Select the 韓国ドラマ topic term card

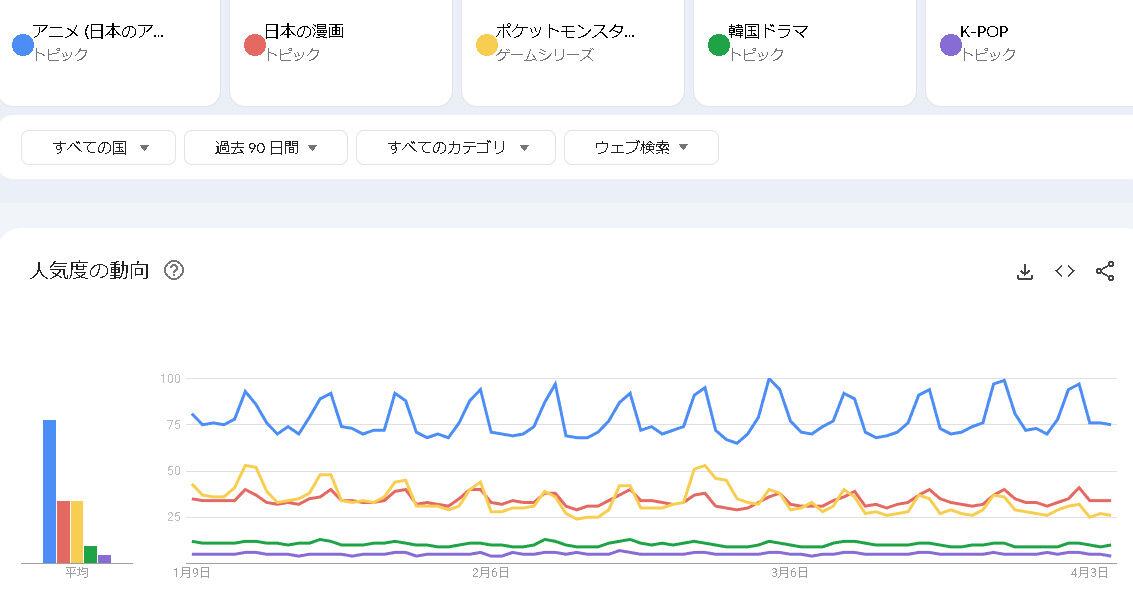[805, 43]
